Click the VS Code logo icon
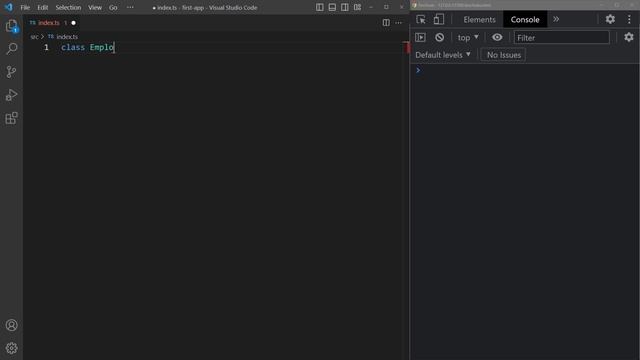The height and width of the screenshot is (360, 640). [9, 7]
